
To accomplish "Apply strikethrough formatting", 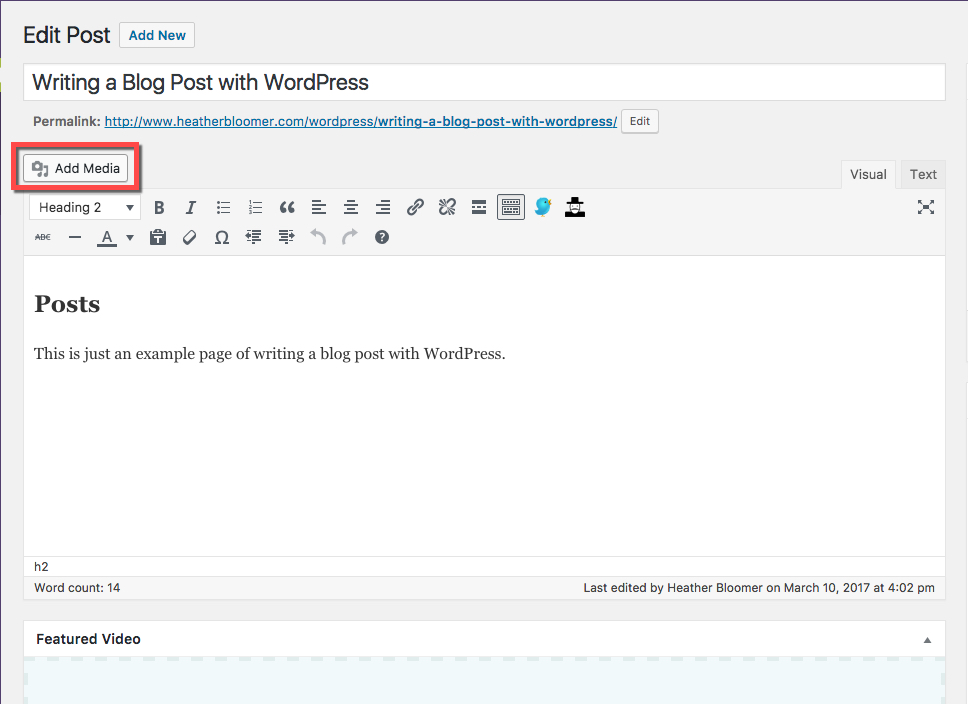I will (x=43, y=237).
